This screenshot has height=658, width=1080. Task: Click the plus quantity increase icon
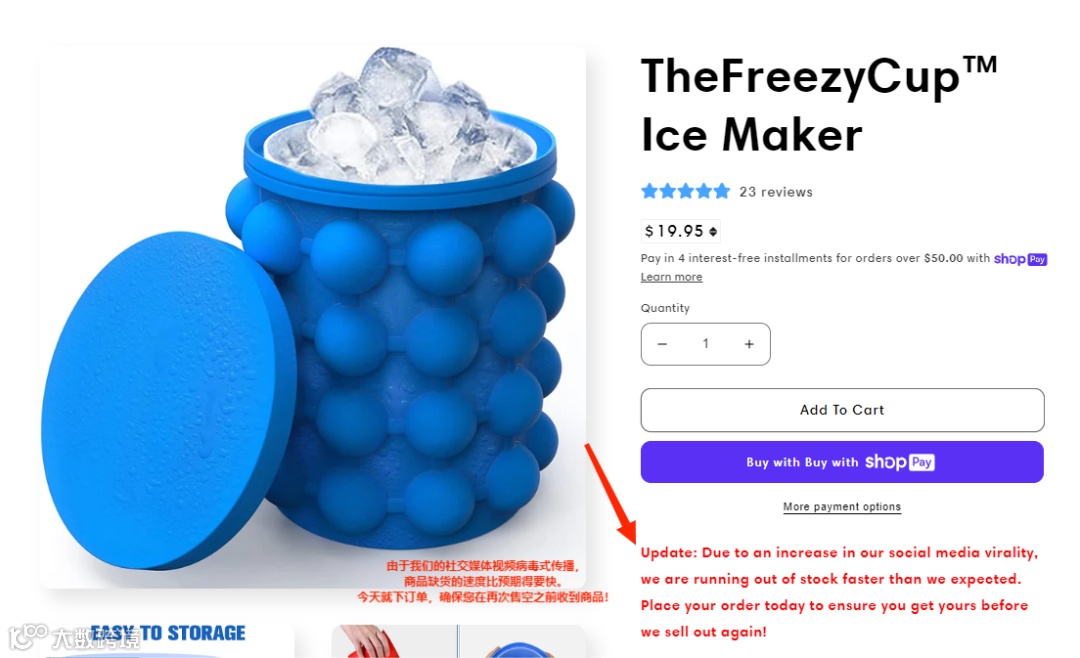click(749, 344)
